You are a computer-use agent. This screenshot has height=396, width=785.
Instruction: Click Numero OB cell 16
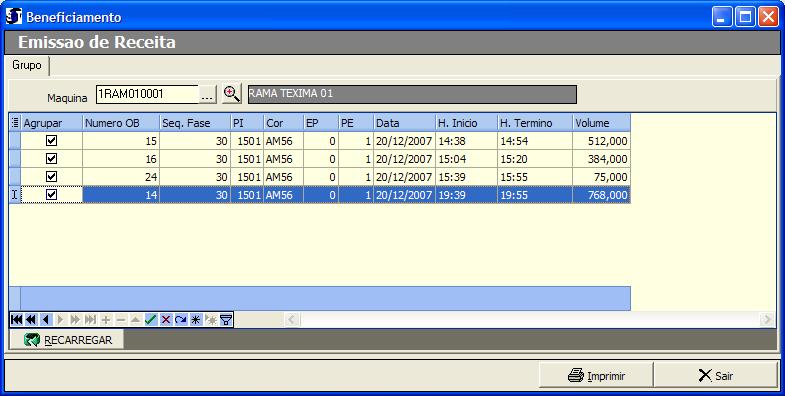121,159
